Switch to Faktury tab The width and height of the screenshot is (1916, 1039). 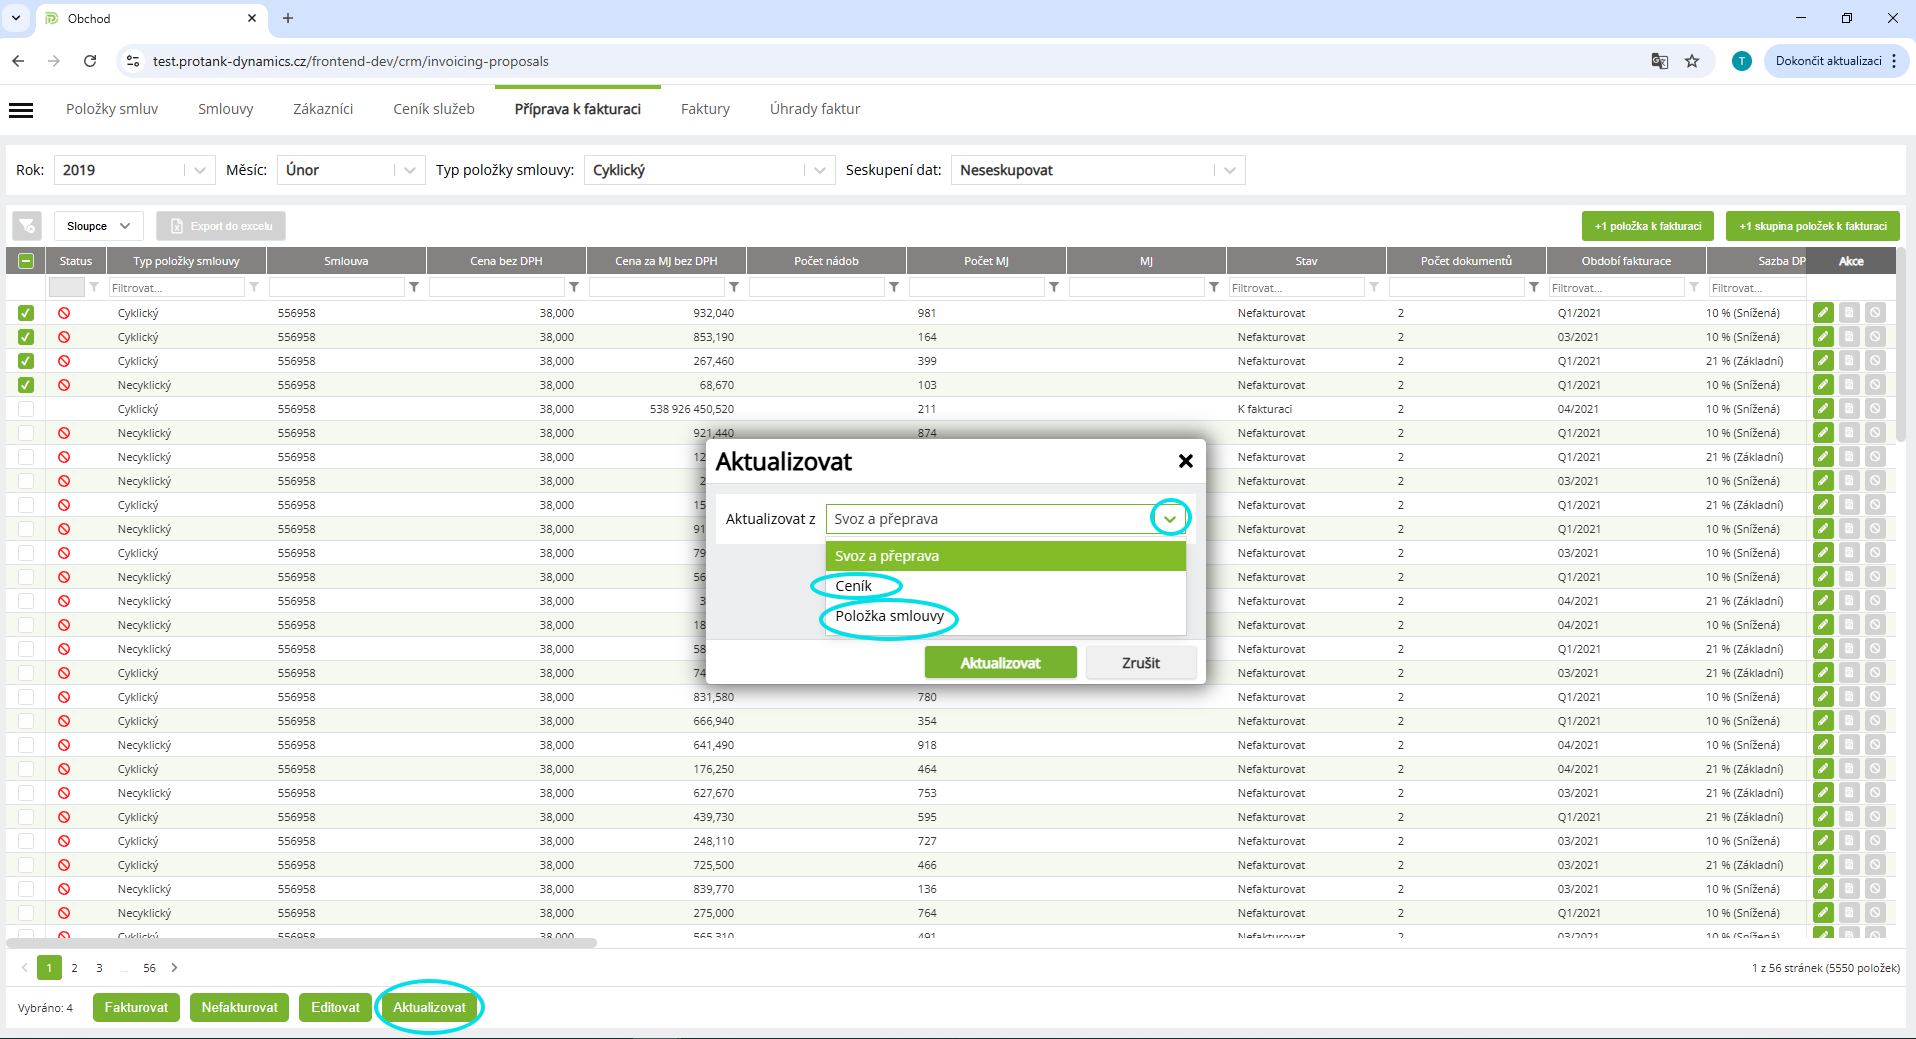click(705, 109)
